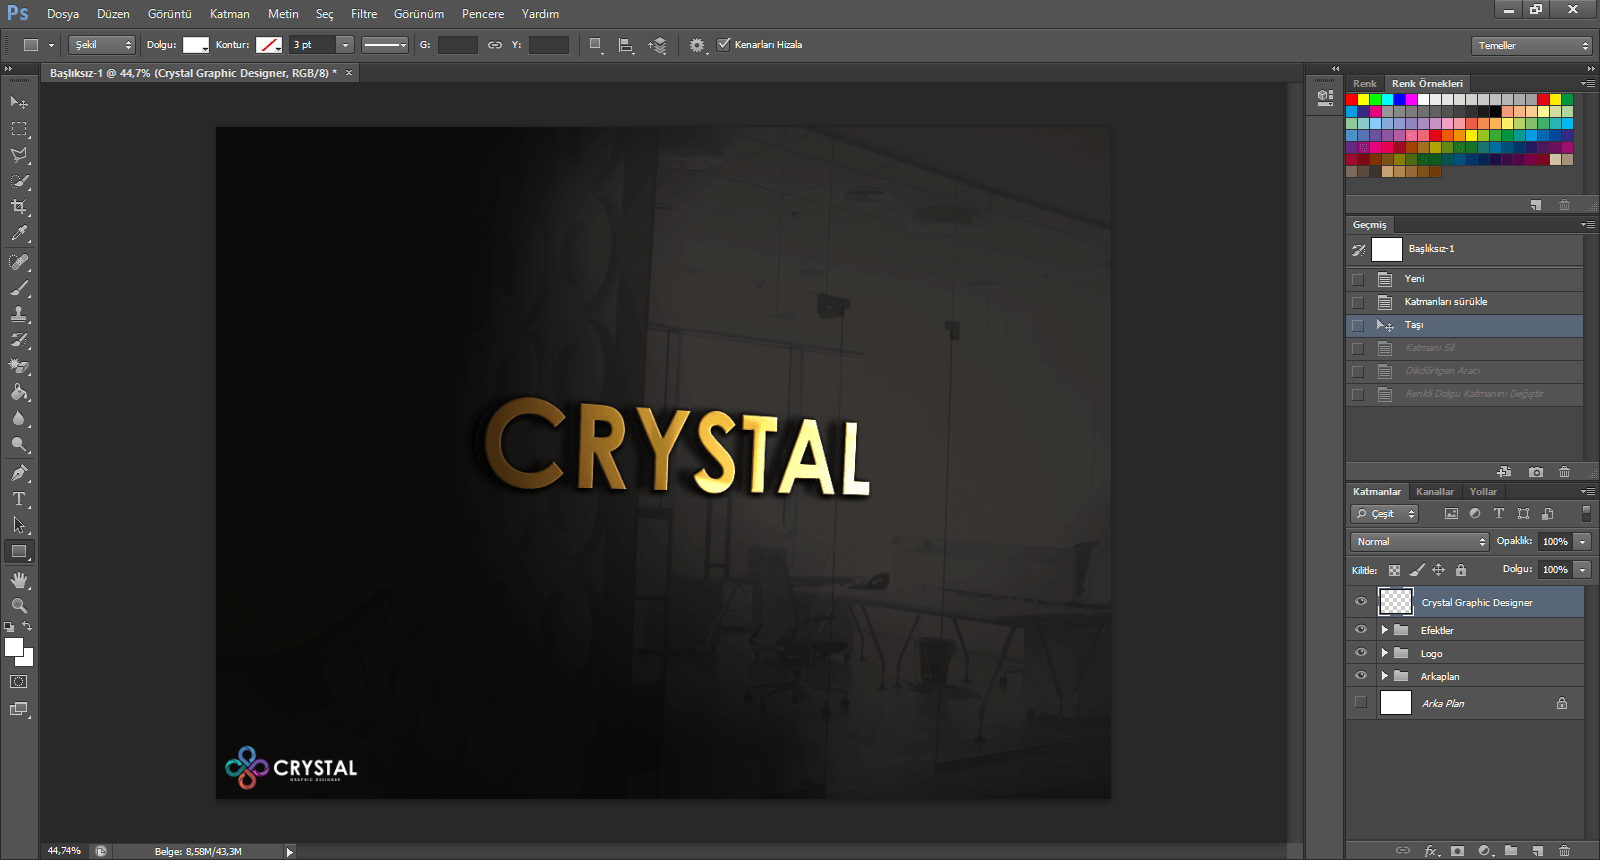Open the Kontur stroke width dropdown

(x=345, y=45)
